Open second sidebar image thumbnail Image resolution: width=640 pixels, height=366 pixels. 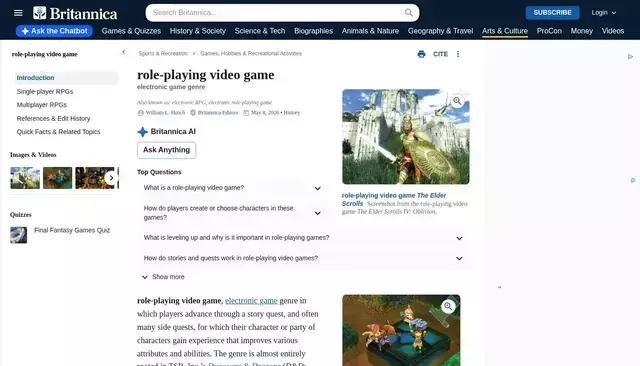point(58,178)
